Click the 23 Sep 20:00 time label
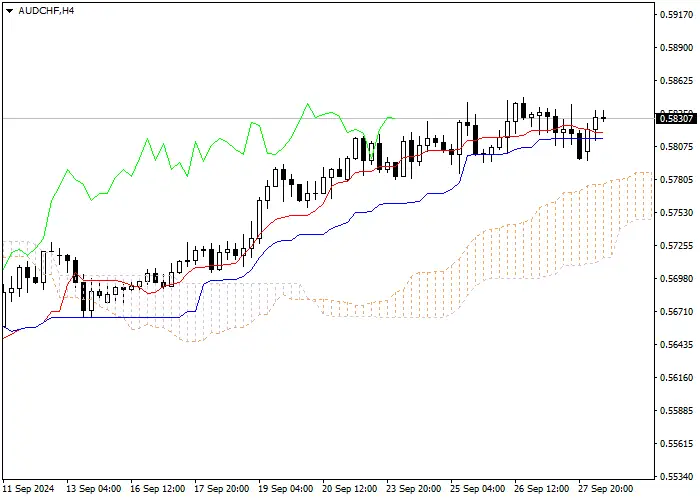This screenshot has width=700, height=500. point(413,489)
